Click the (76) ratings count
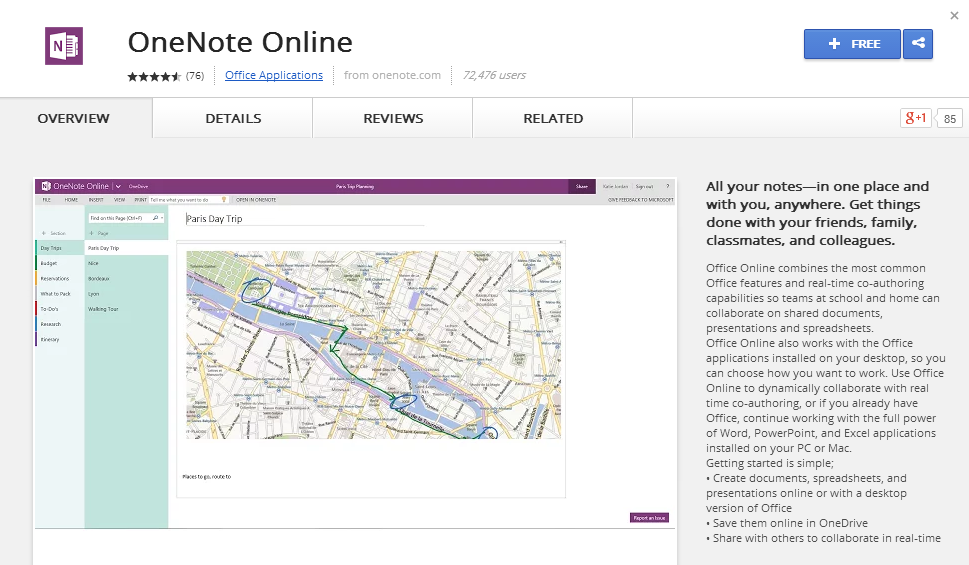This screenshot has height=565, width=969. (195, 75)
